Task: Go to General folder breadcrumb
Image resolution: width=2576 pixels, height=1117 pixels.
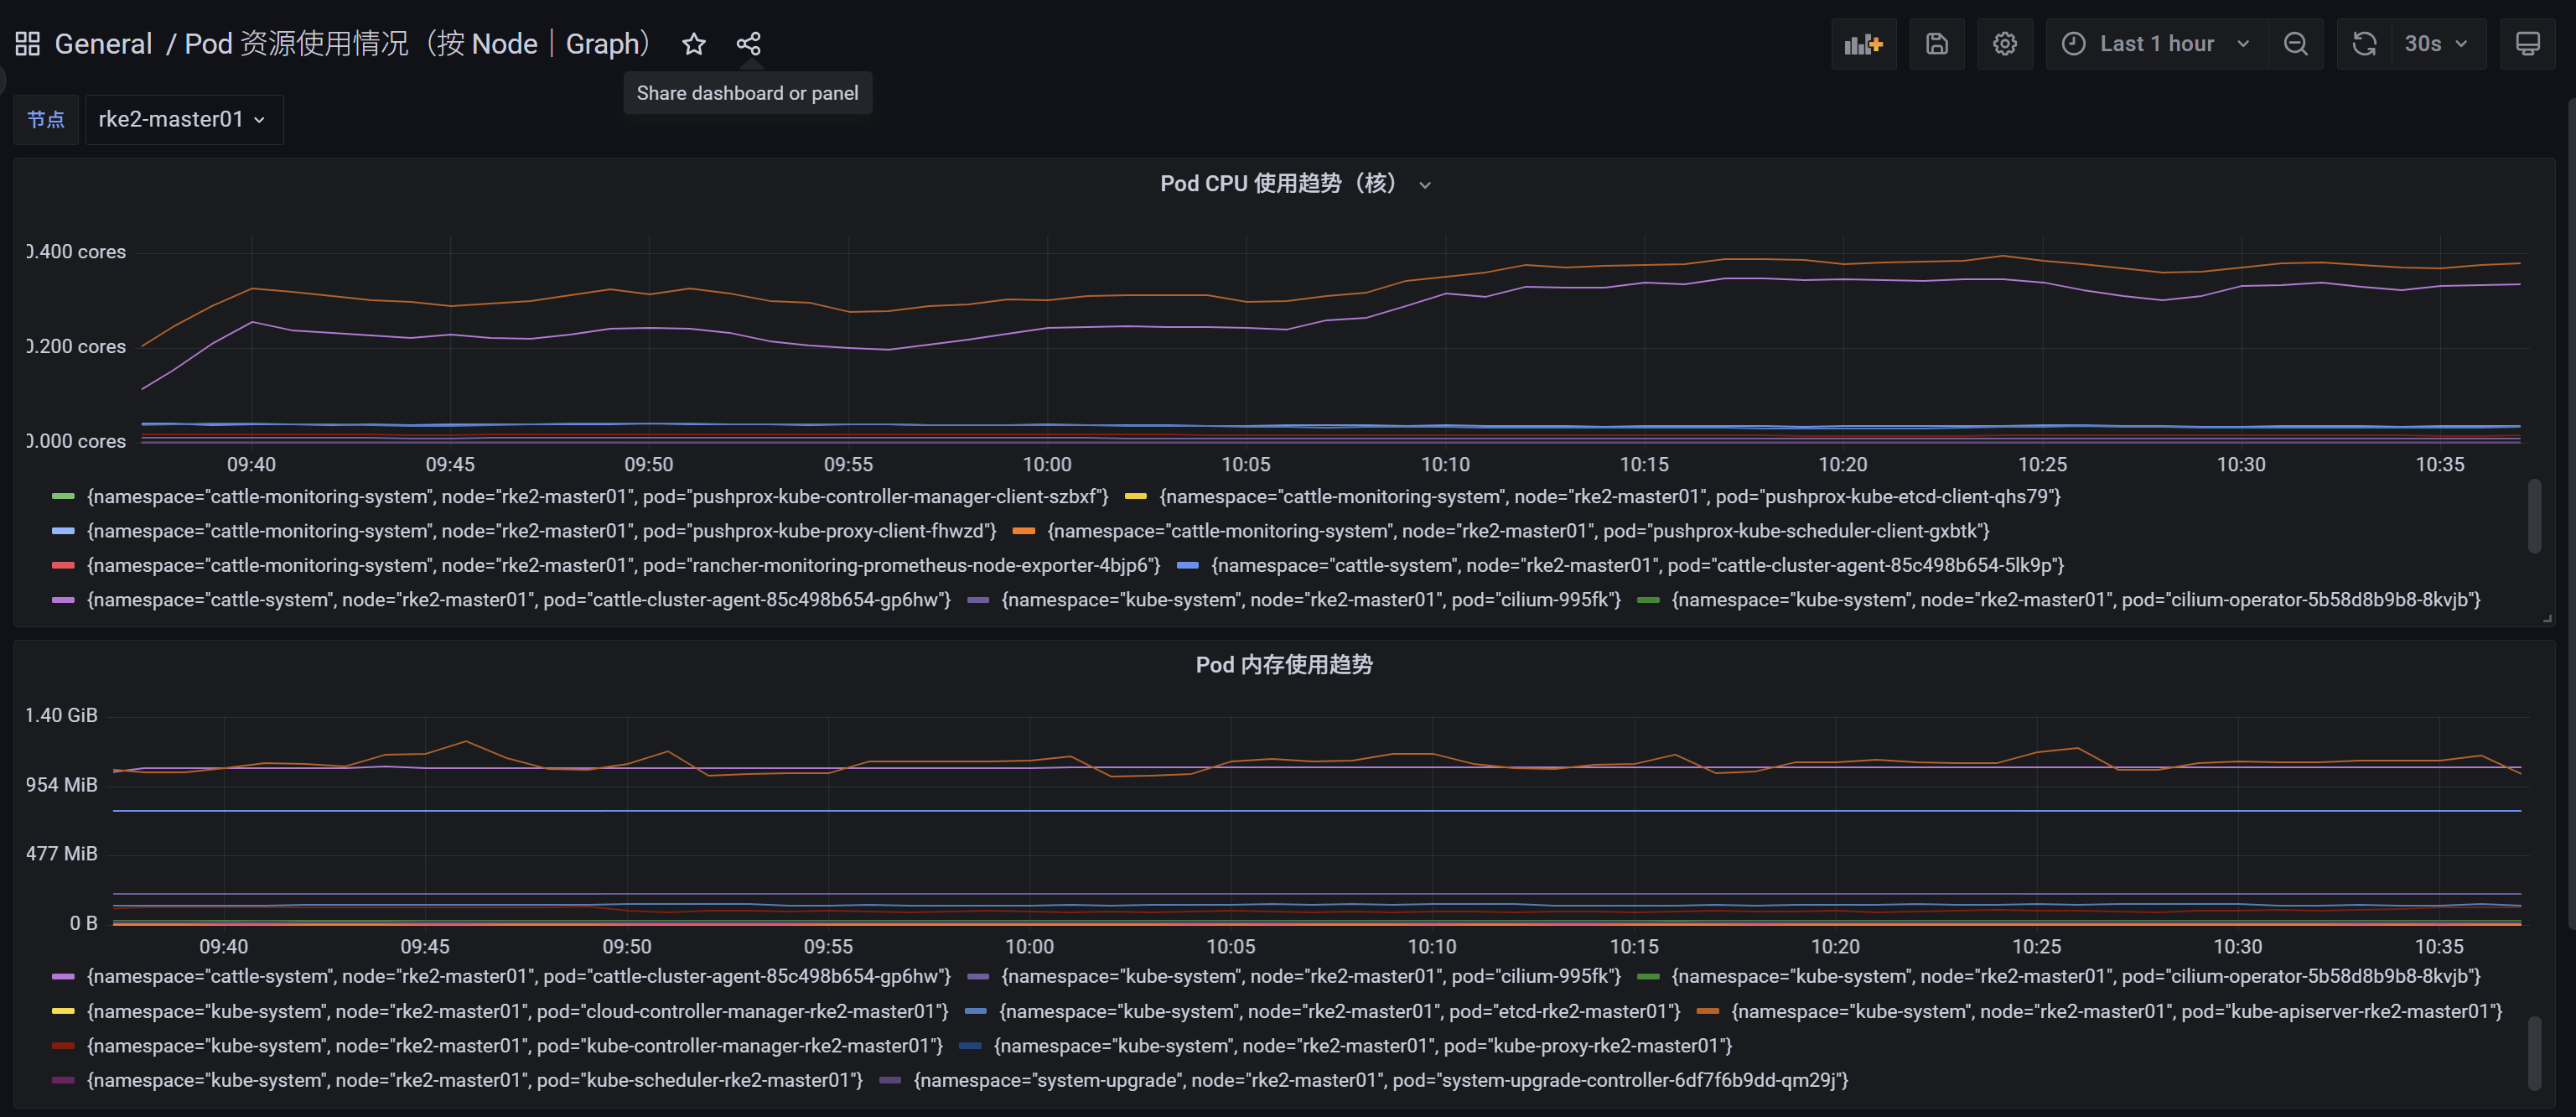Action: [x=103, y=44]
